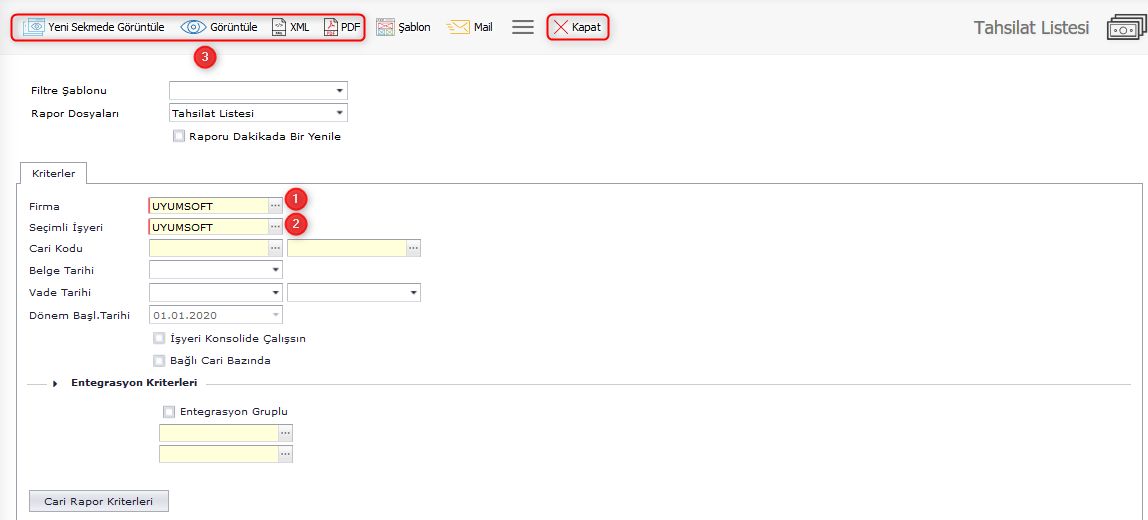Screen dimensions: 1148x520
Task: Click the Yeni Sekmede Görüntüle toolbar icon
Action: tap(34, 27)
